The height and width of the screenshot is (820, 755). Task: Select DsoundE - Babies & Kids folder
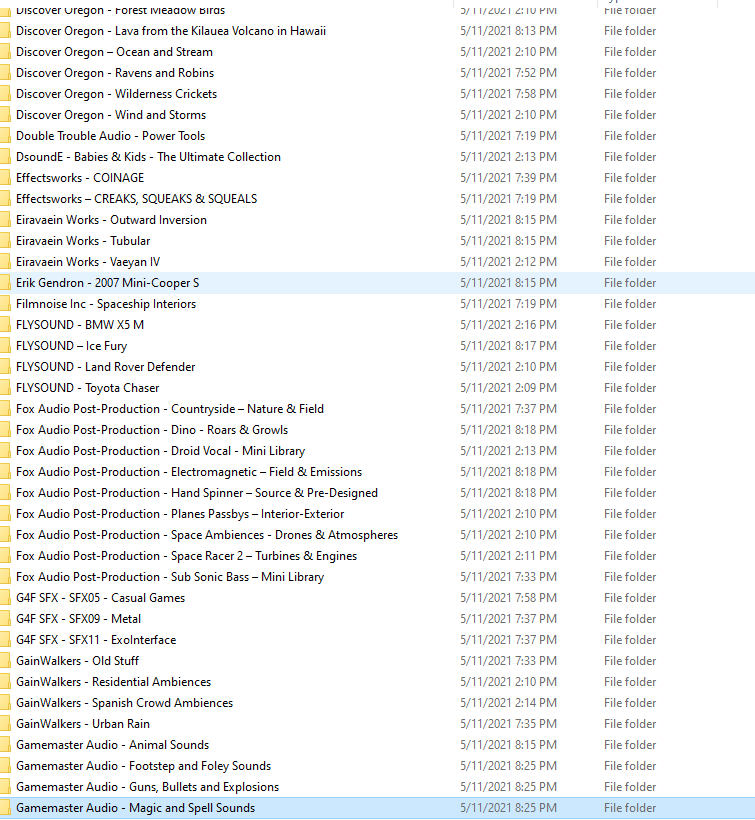[x=148, y=157]
